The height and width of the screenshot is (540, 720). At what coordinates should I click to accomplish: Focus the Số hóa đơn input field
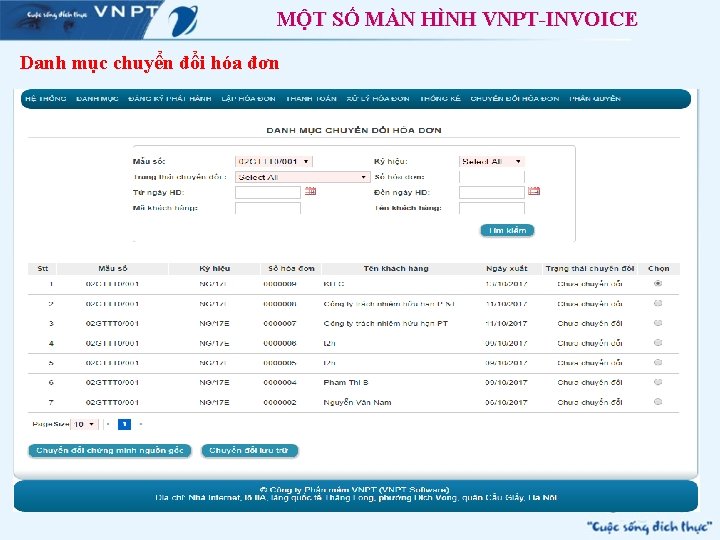[x=492, y=177]
